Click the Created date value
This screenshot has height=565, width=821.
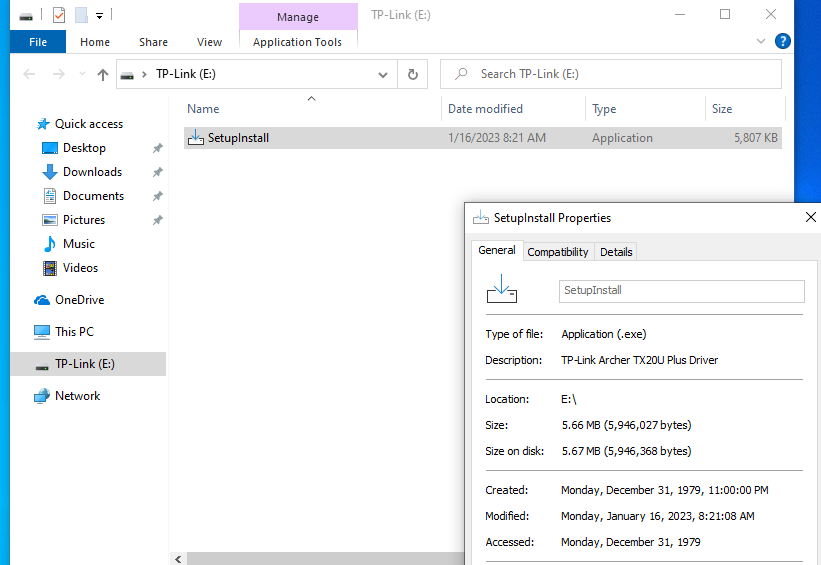pos(664,490)
